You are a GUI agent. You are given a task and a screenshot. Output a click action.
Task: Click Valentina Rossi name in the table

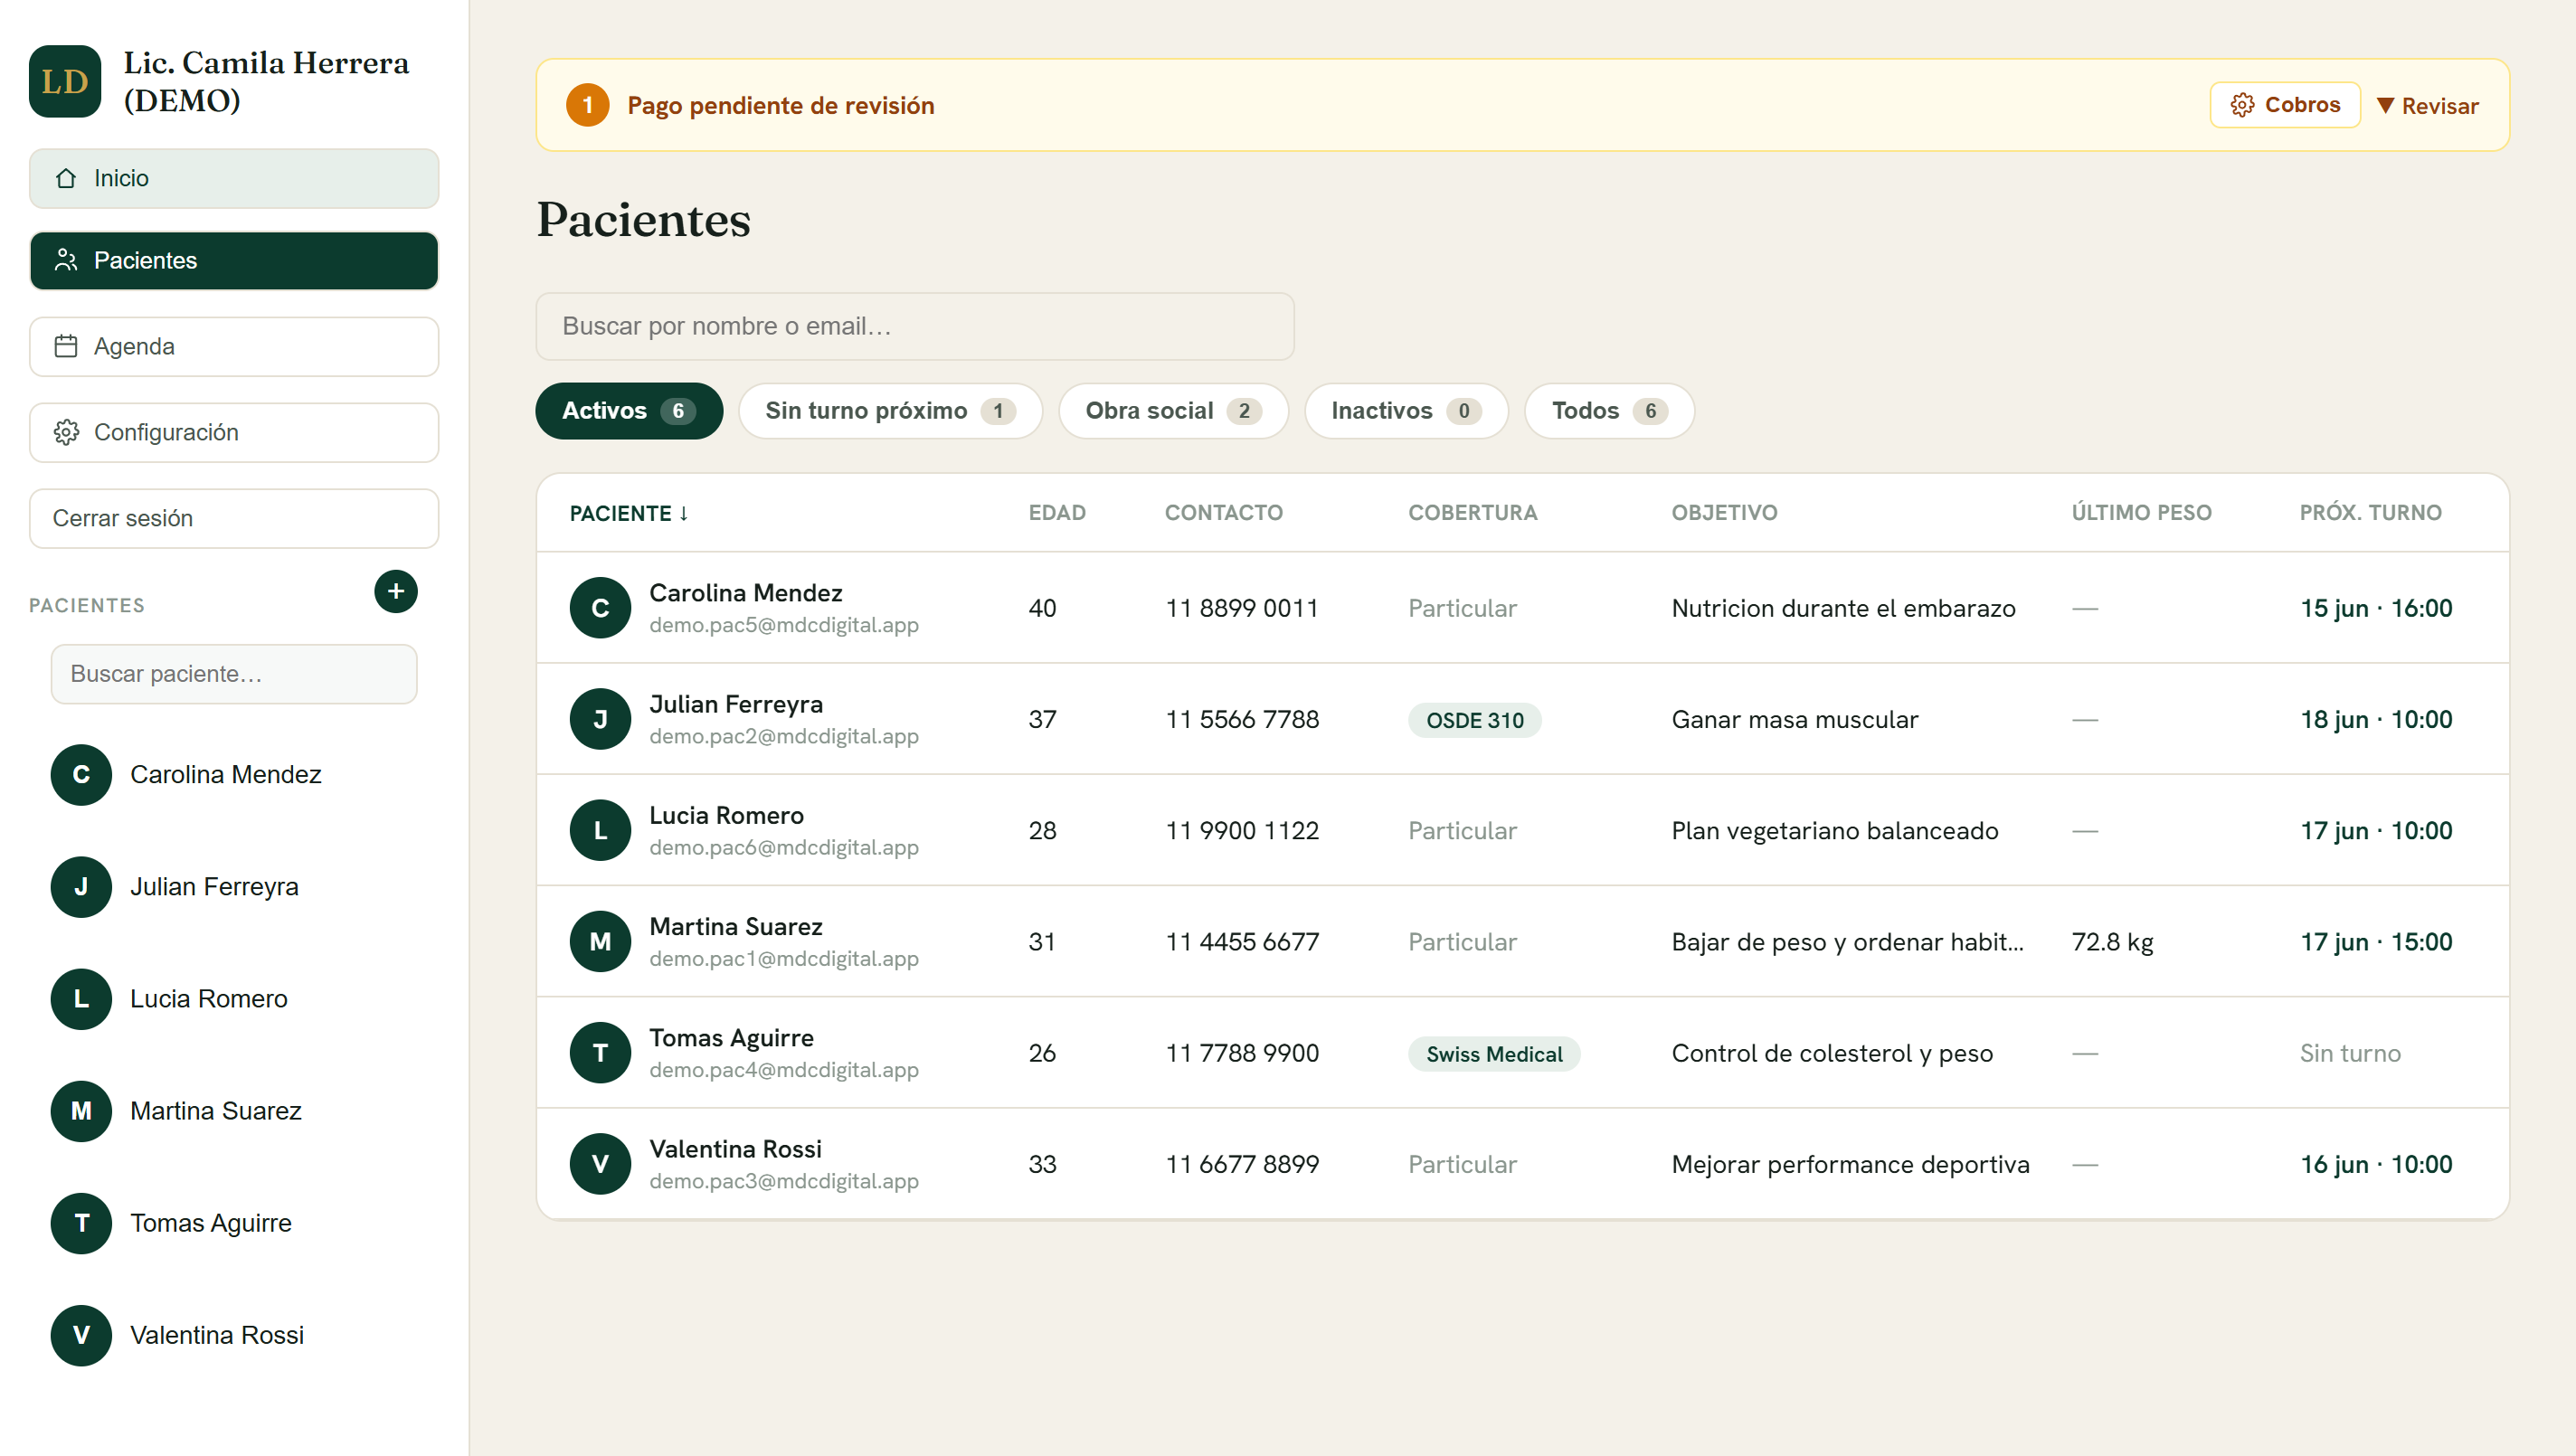tap(735, 1148)
